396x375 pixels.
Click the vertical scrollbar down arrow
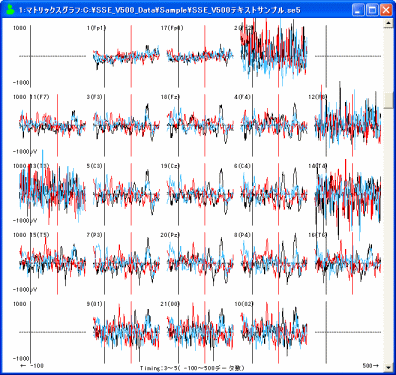coord(388,367)
